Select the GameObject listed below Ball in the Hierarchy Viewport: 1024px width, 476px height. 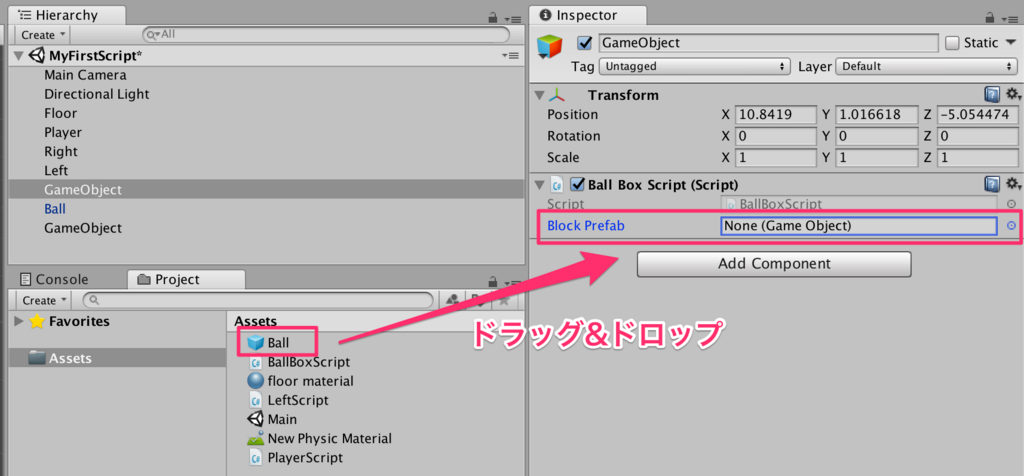[83, 229]
